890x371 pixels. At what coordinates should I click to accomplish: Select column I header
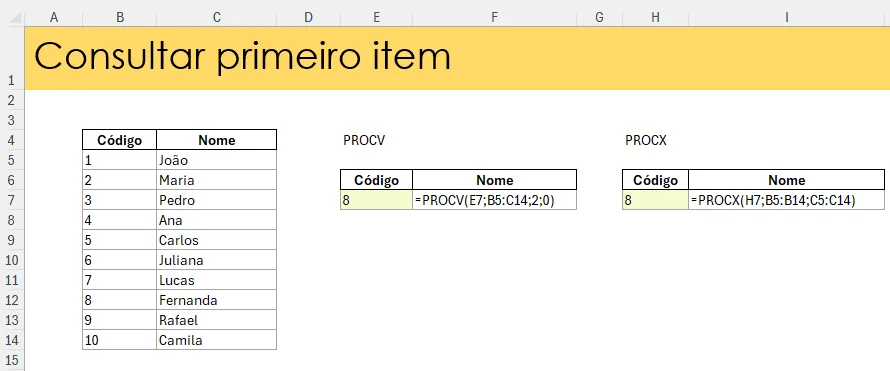787,18
